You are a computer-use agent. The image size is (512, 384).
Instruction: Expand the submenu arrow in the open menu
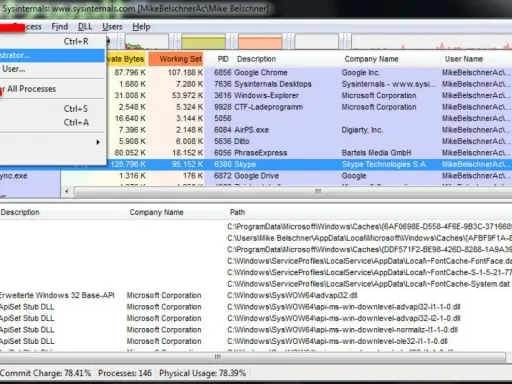98,142
